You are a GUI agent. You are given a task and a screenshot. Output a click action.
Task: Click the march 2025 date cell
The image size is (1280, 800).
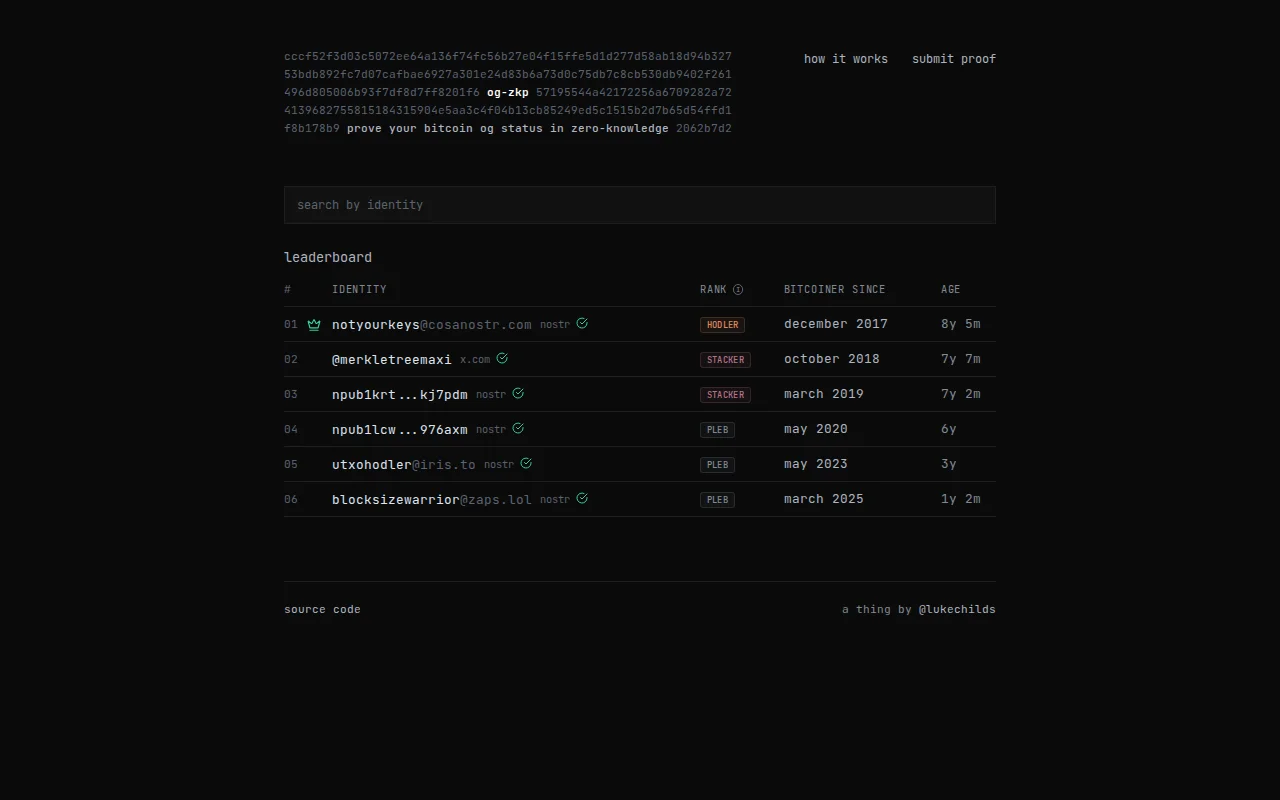tap(824, 499)
